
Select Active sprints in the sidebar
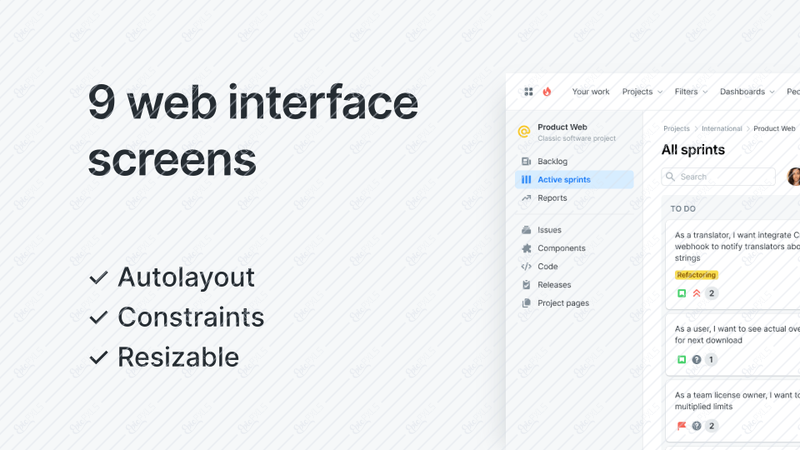574,180
